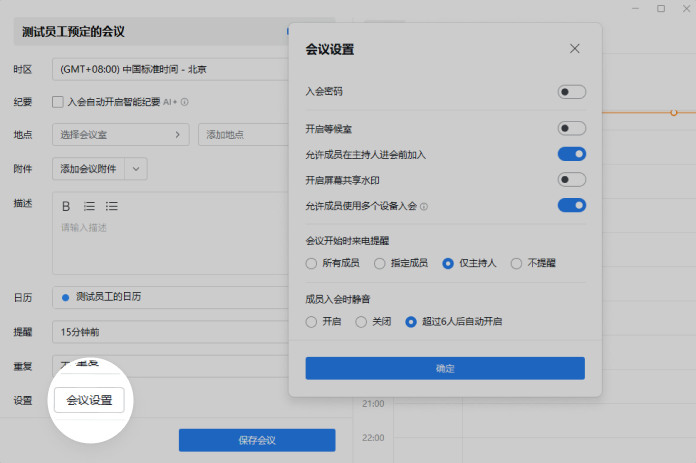Open the 测试员工的日历 calendar dropdown
Image resolution: width=696 pixels, height=463 pixels.
point(171,297)
